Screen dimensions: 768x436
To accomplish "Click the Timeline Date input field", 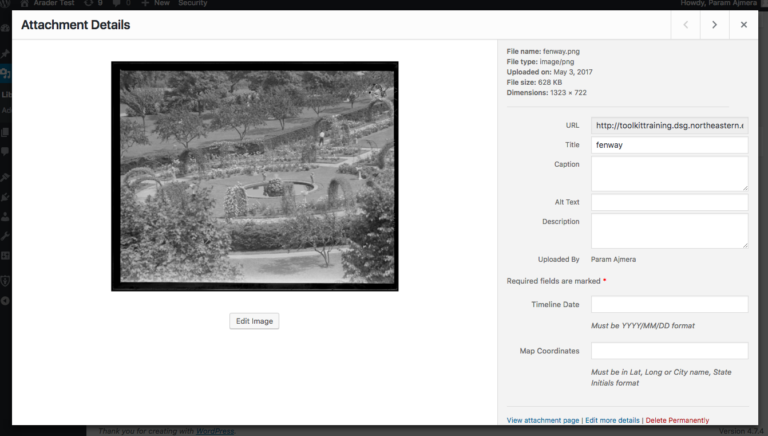I will 669,304.
